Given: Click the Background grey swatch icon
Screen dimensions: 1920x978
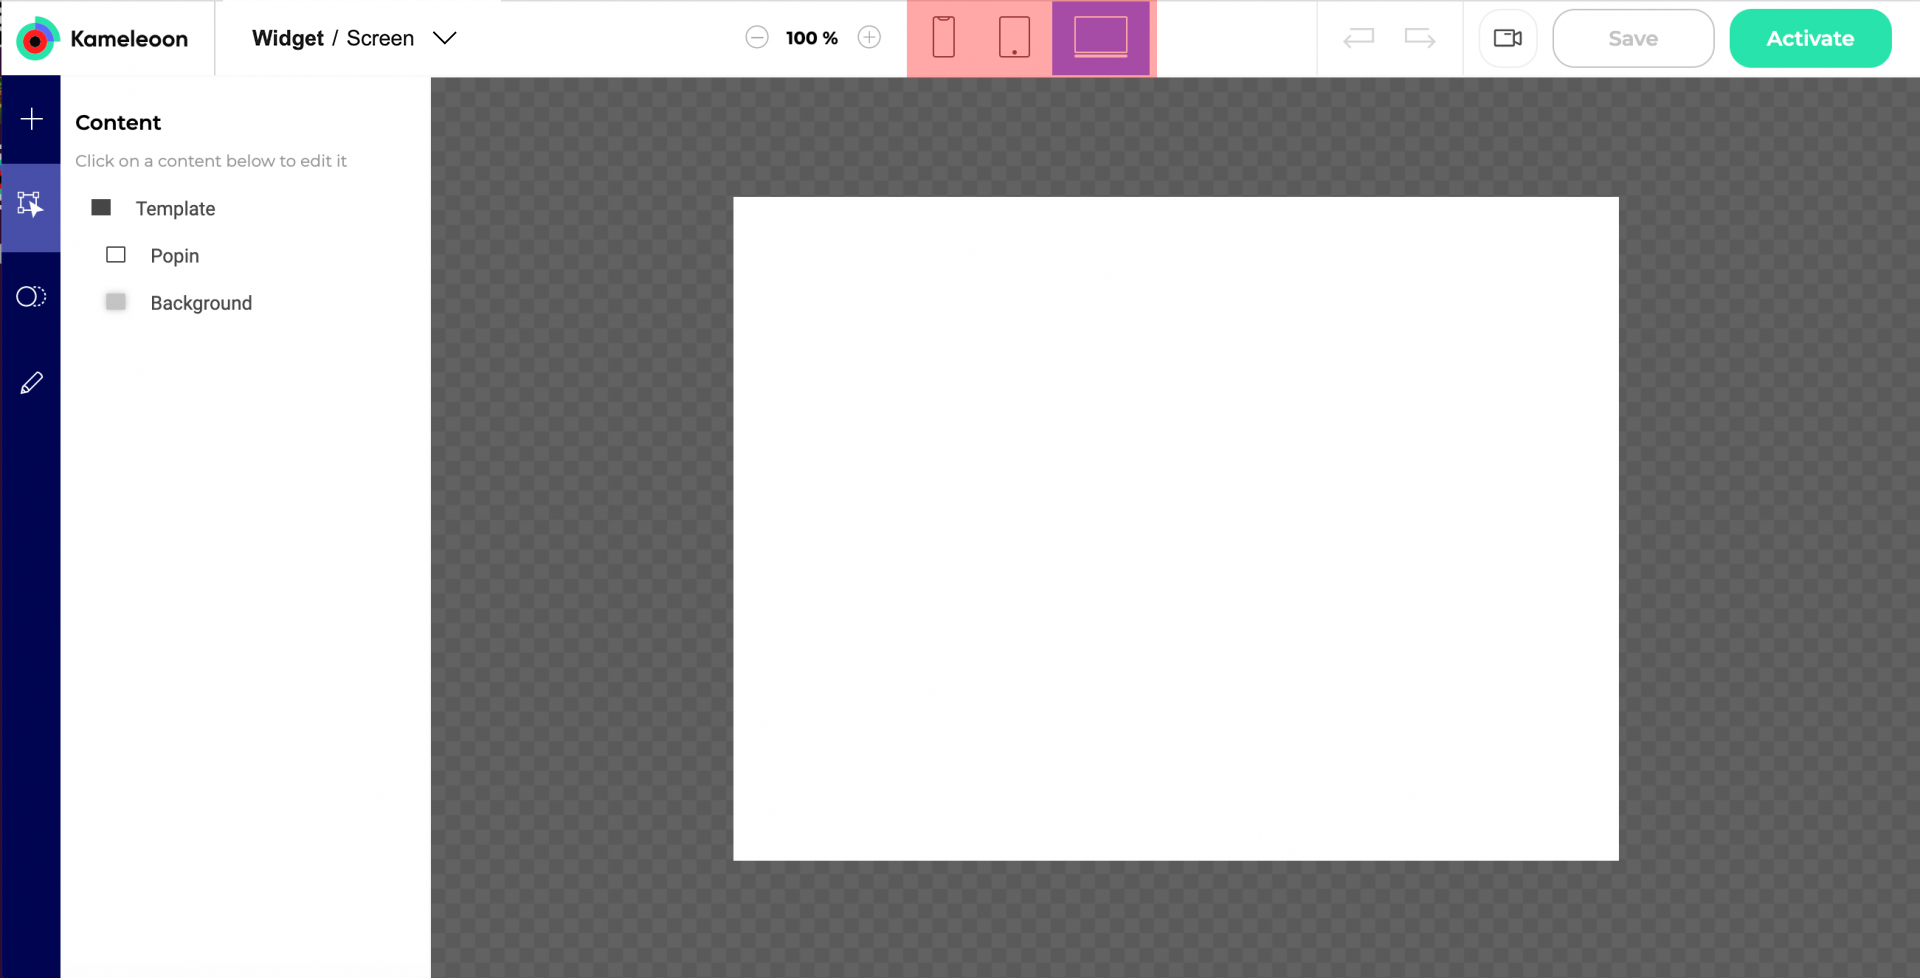Looking at the screenshot, I should click(x=116, y=302).
